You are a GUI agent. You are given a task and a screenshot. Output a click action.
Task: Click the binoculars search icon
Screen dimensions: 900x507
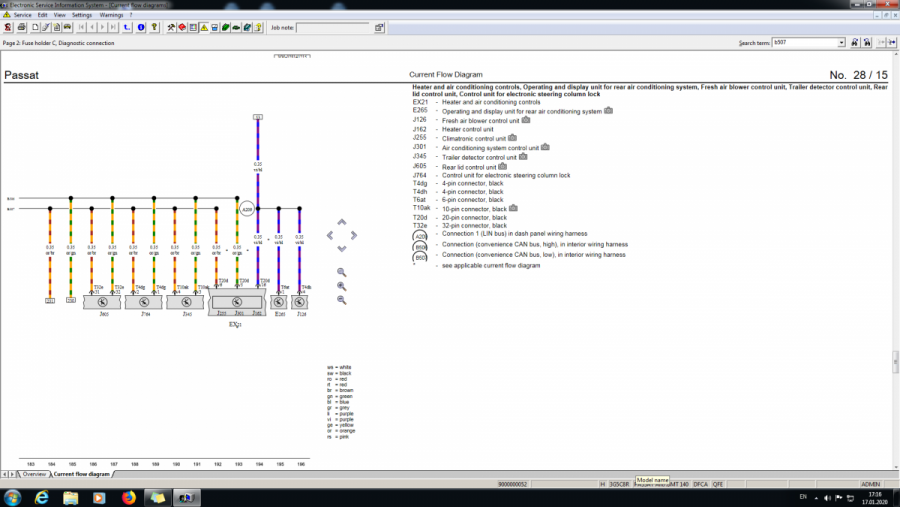pos(854,43)
